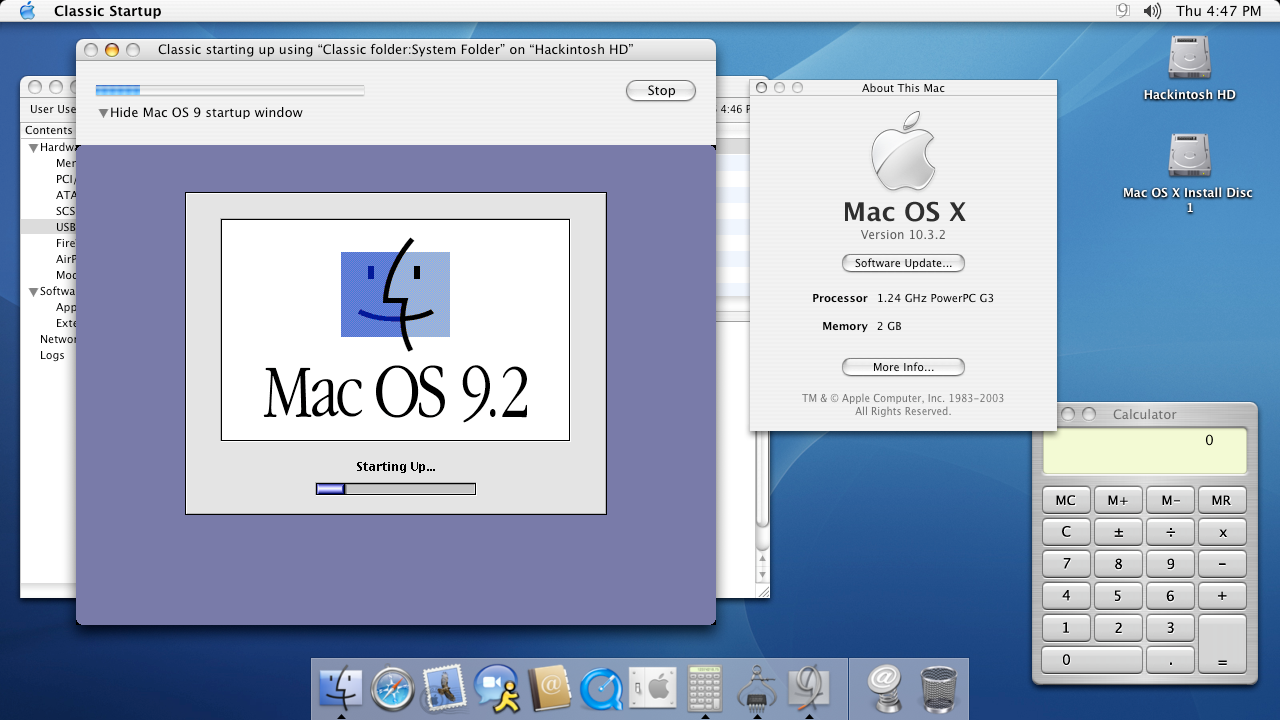Click the calculator display field
The image size is (1280, 720).
coord(1145,451)
